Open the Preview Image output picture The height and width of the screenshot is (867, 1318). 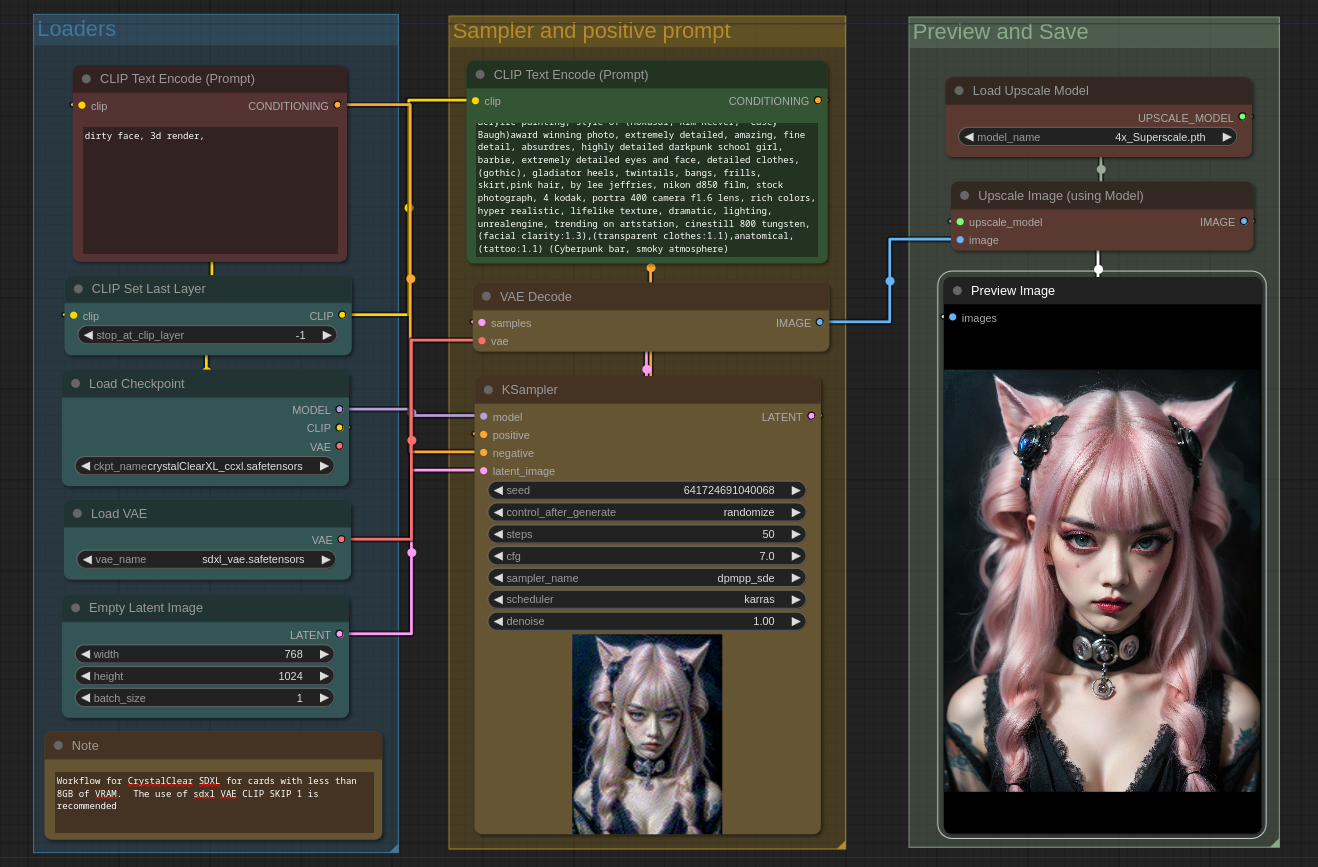click(x=1102, y=581)
